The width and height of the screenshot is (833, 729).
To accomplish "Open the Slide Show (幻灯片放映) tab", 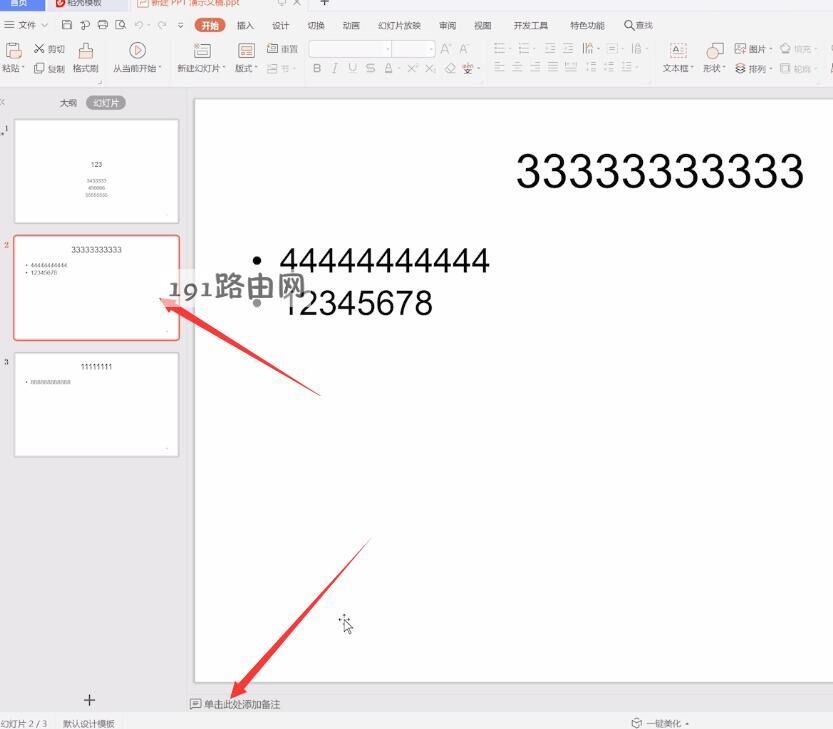I will [399, 25].
